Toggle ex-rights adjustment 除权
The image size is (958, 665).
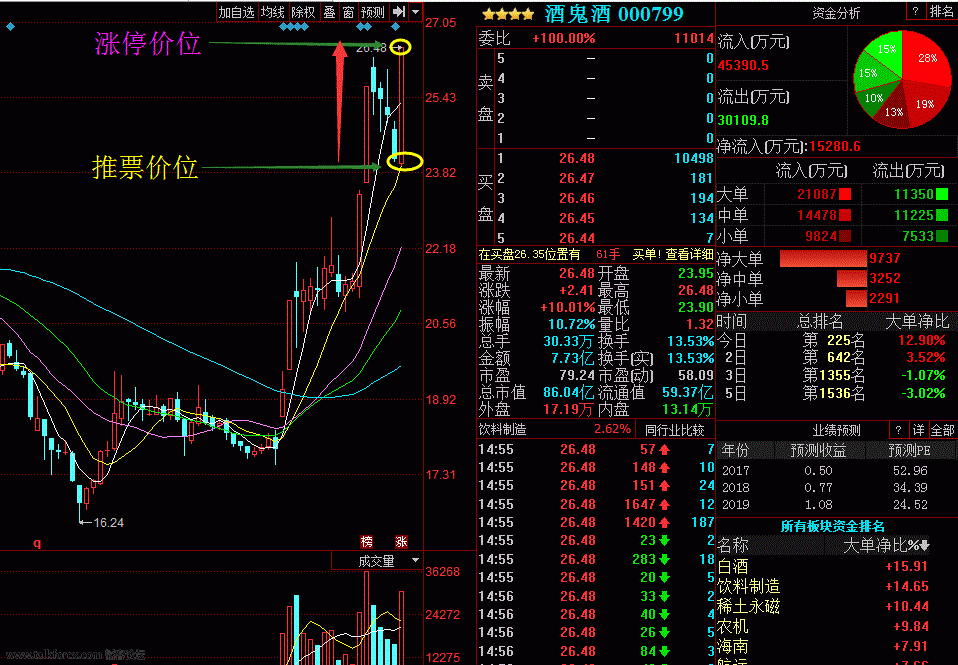coord(303,12)
